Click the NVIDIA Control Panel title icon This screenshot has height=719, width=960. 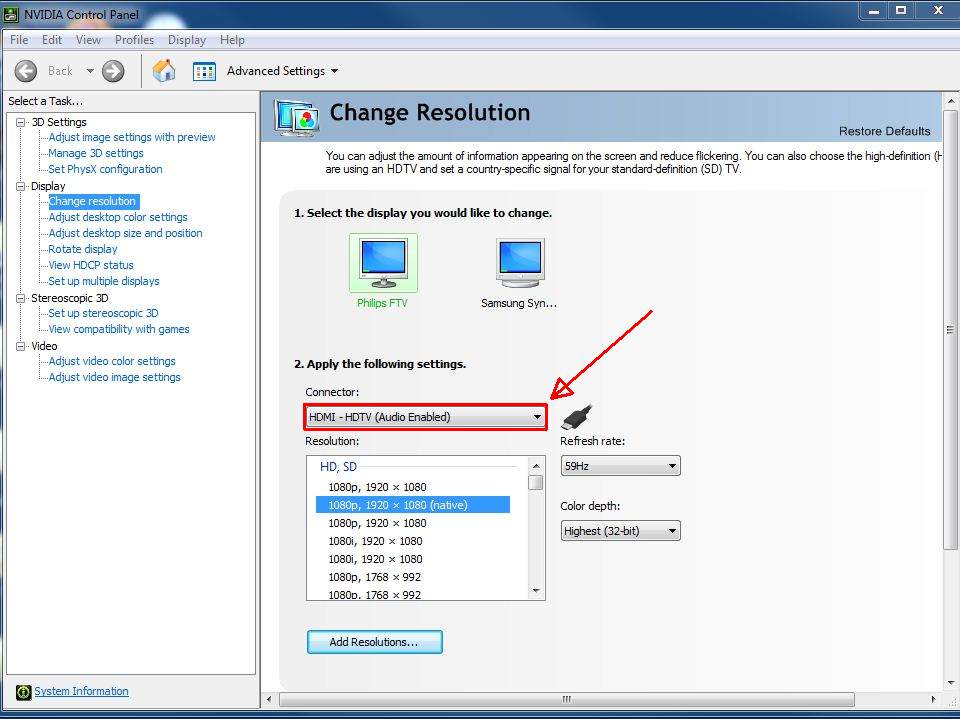pyautogui.click(x=11, y=14)
